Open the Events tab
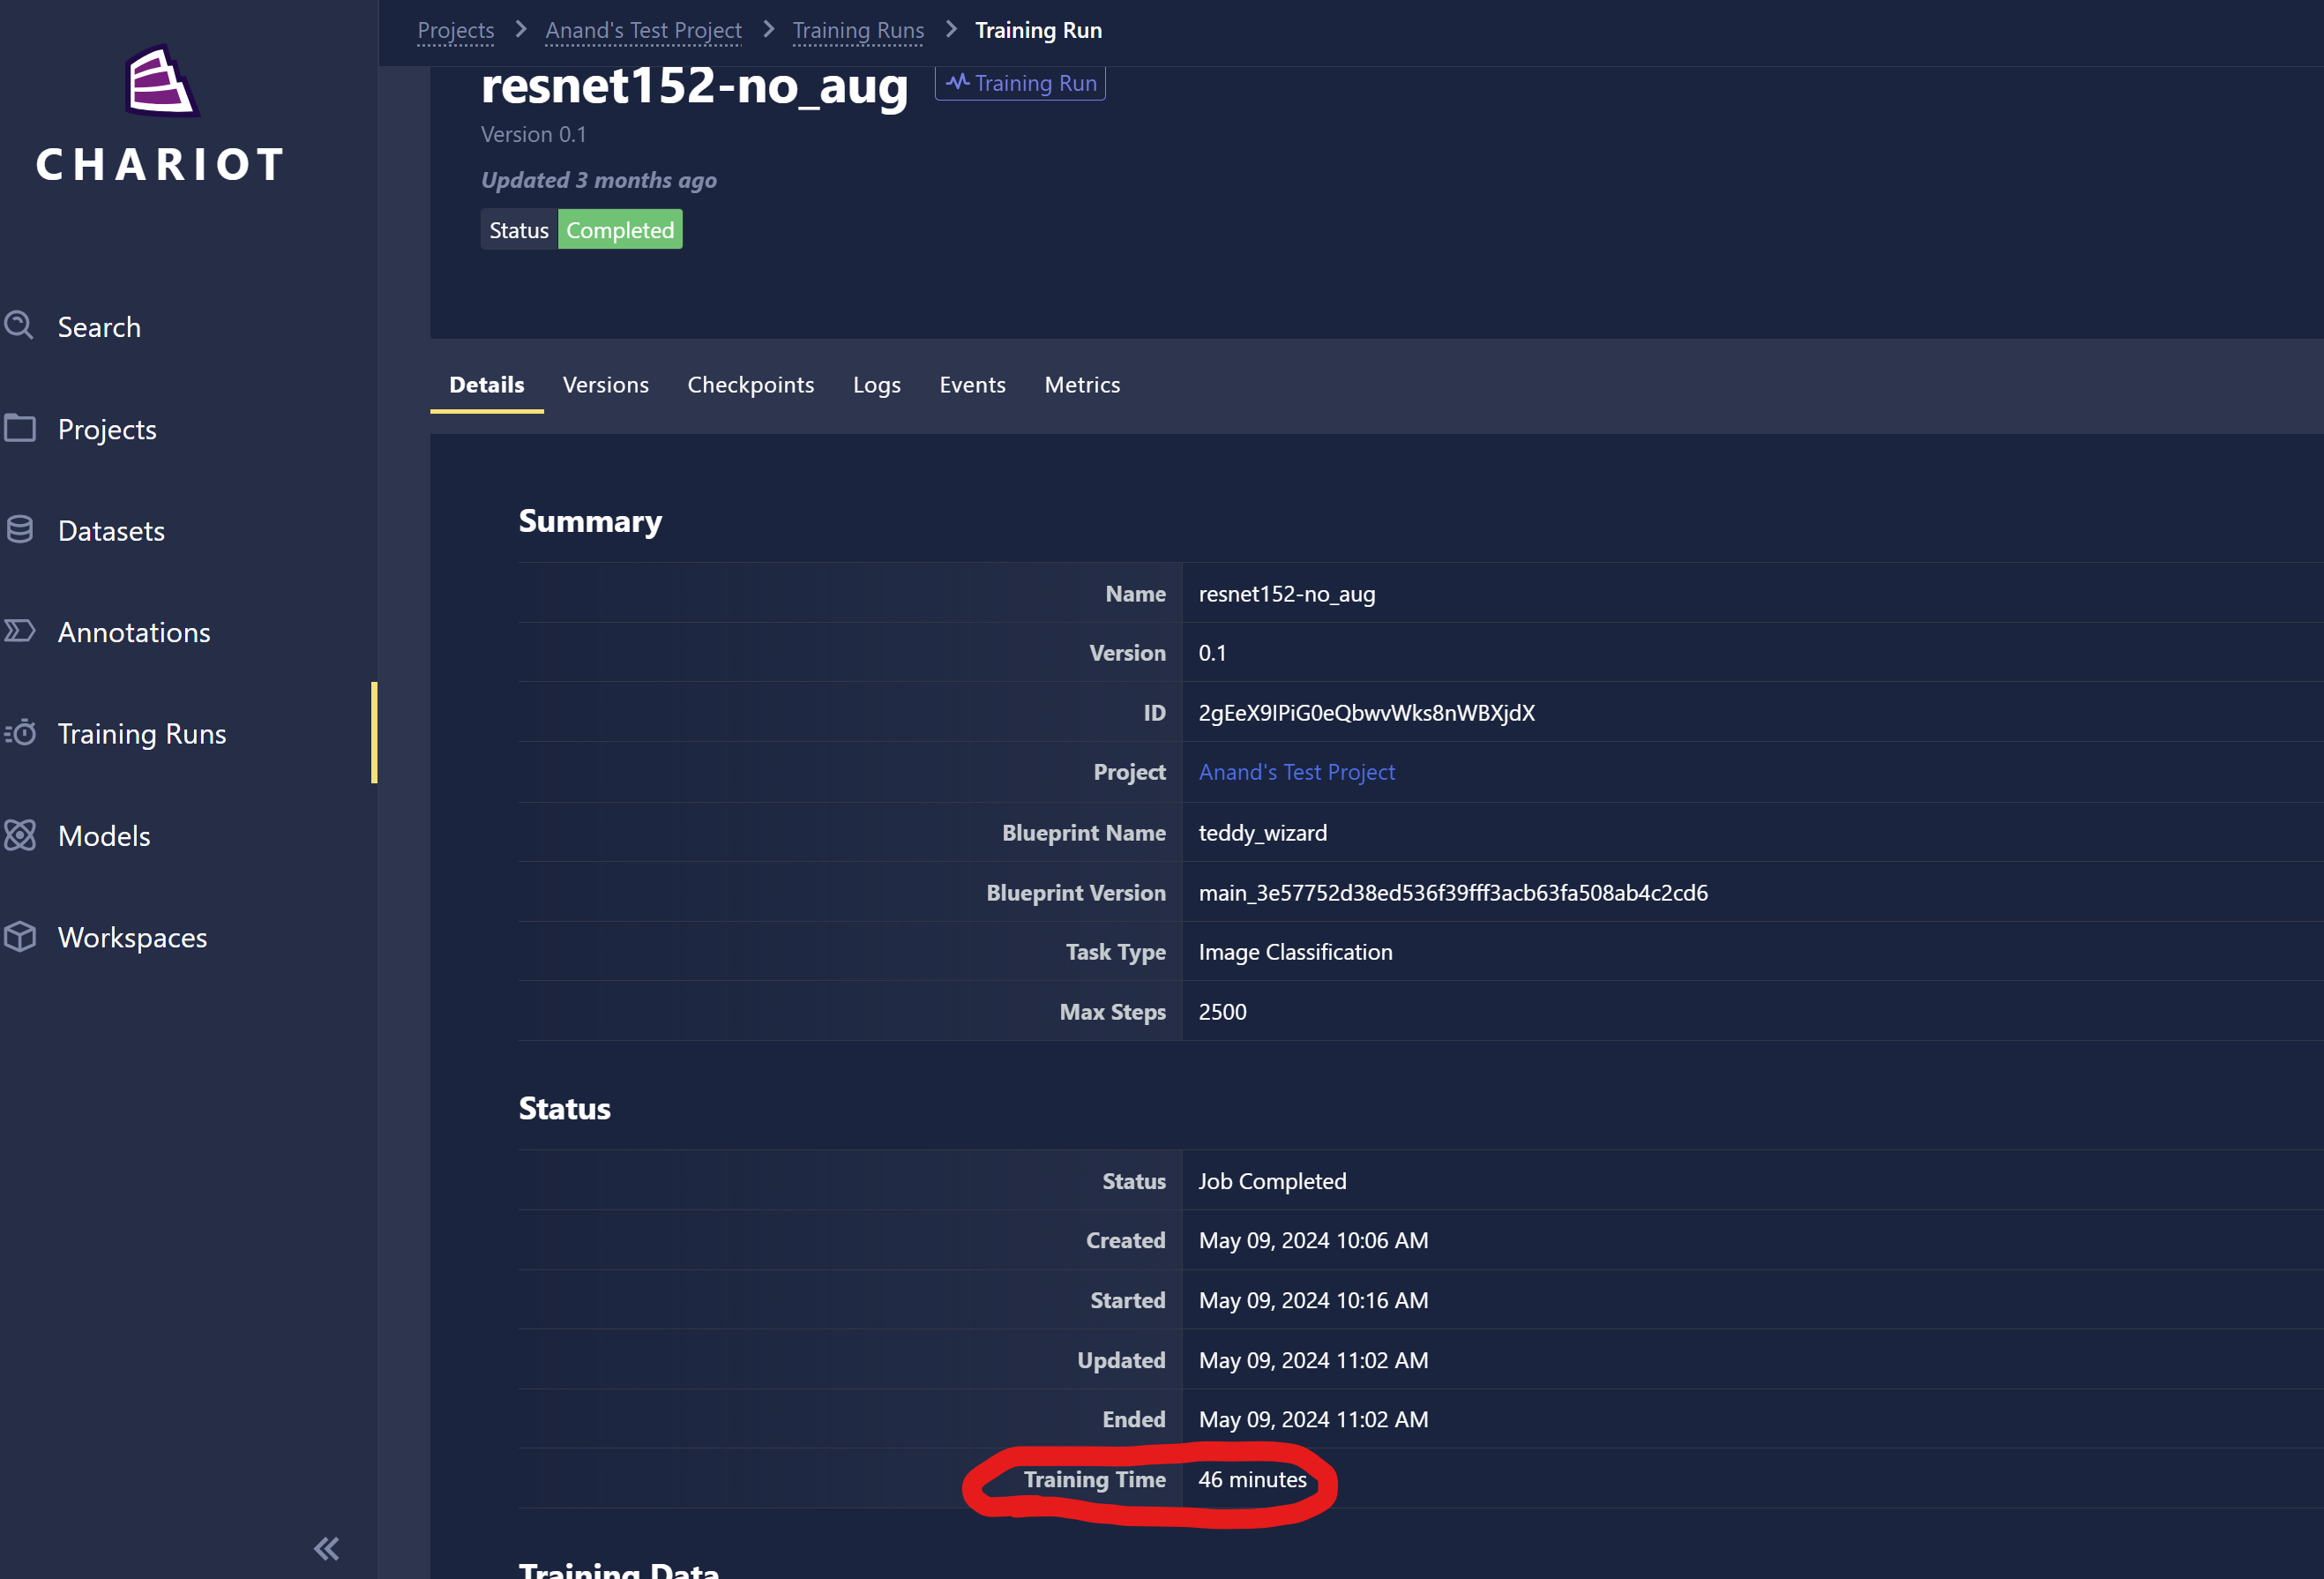 (x=973, y=385)
